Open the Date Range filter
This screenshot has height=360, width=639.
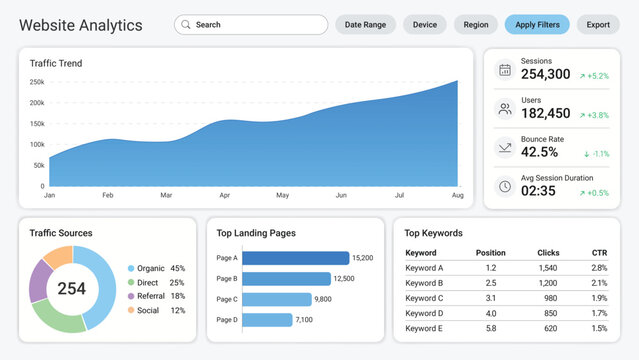coord(365,24)
